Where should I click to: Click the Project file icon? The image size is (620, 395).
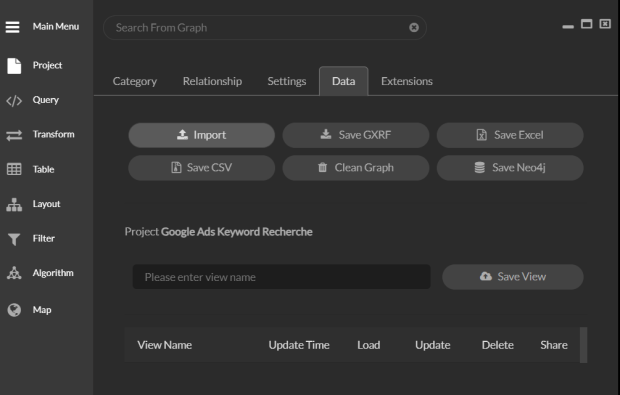coord(14,66)
